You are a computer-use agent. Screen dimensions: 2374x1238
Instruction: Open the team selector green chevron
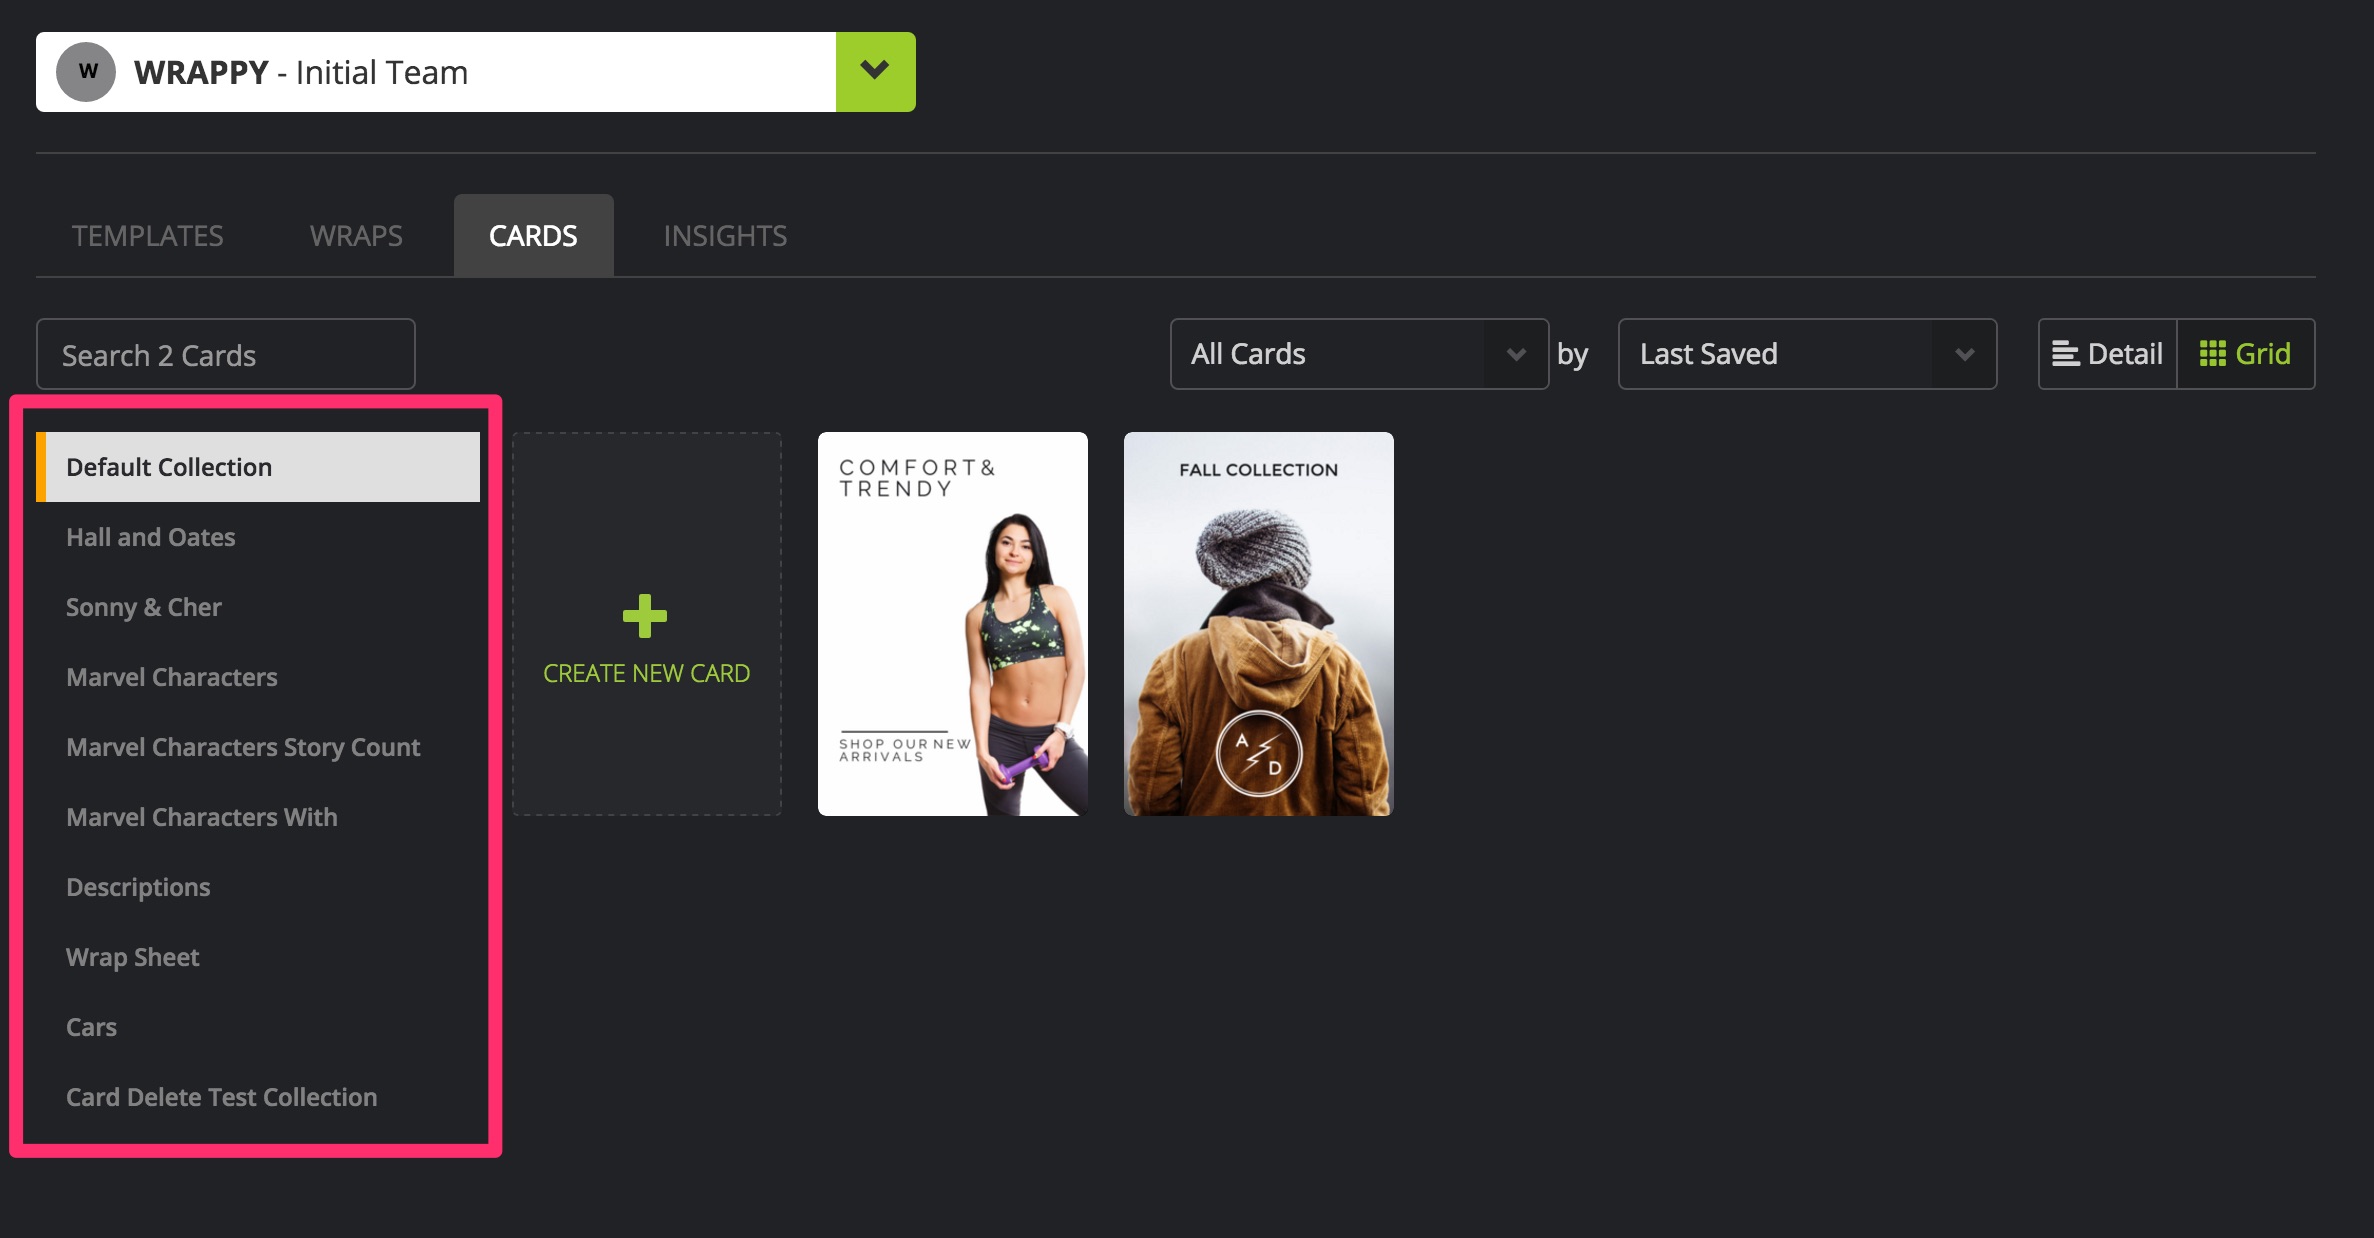click(875, 72)
